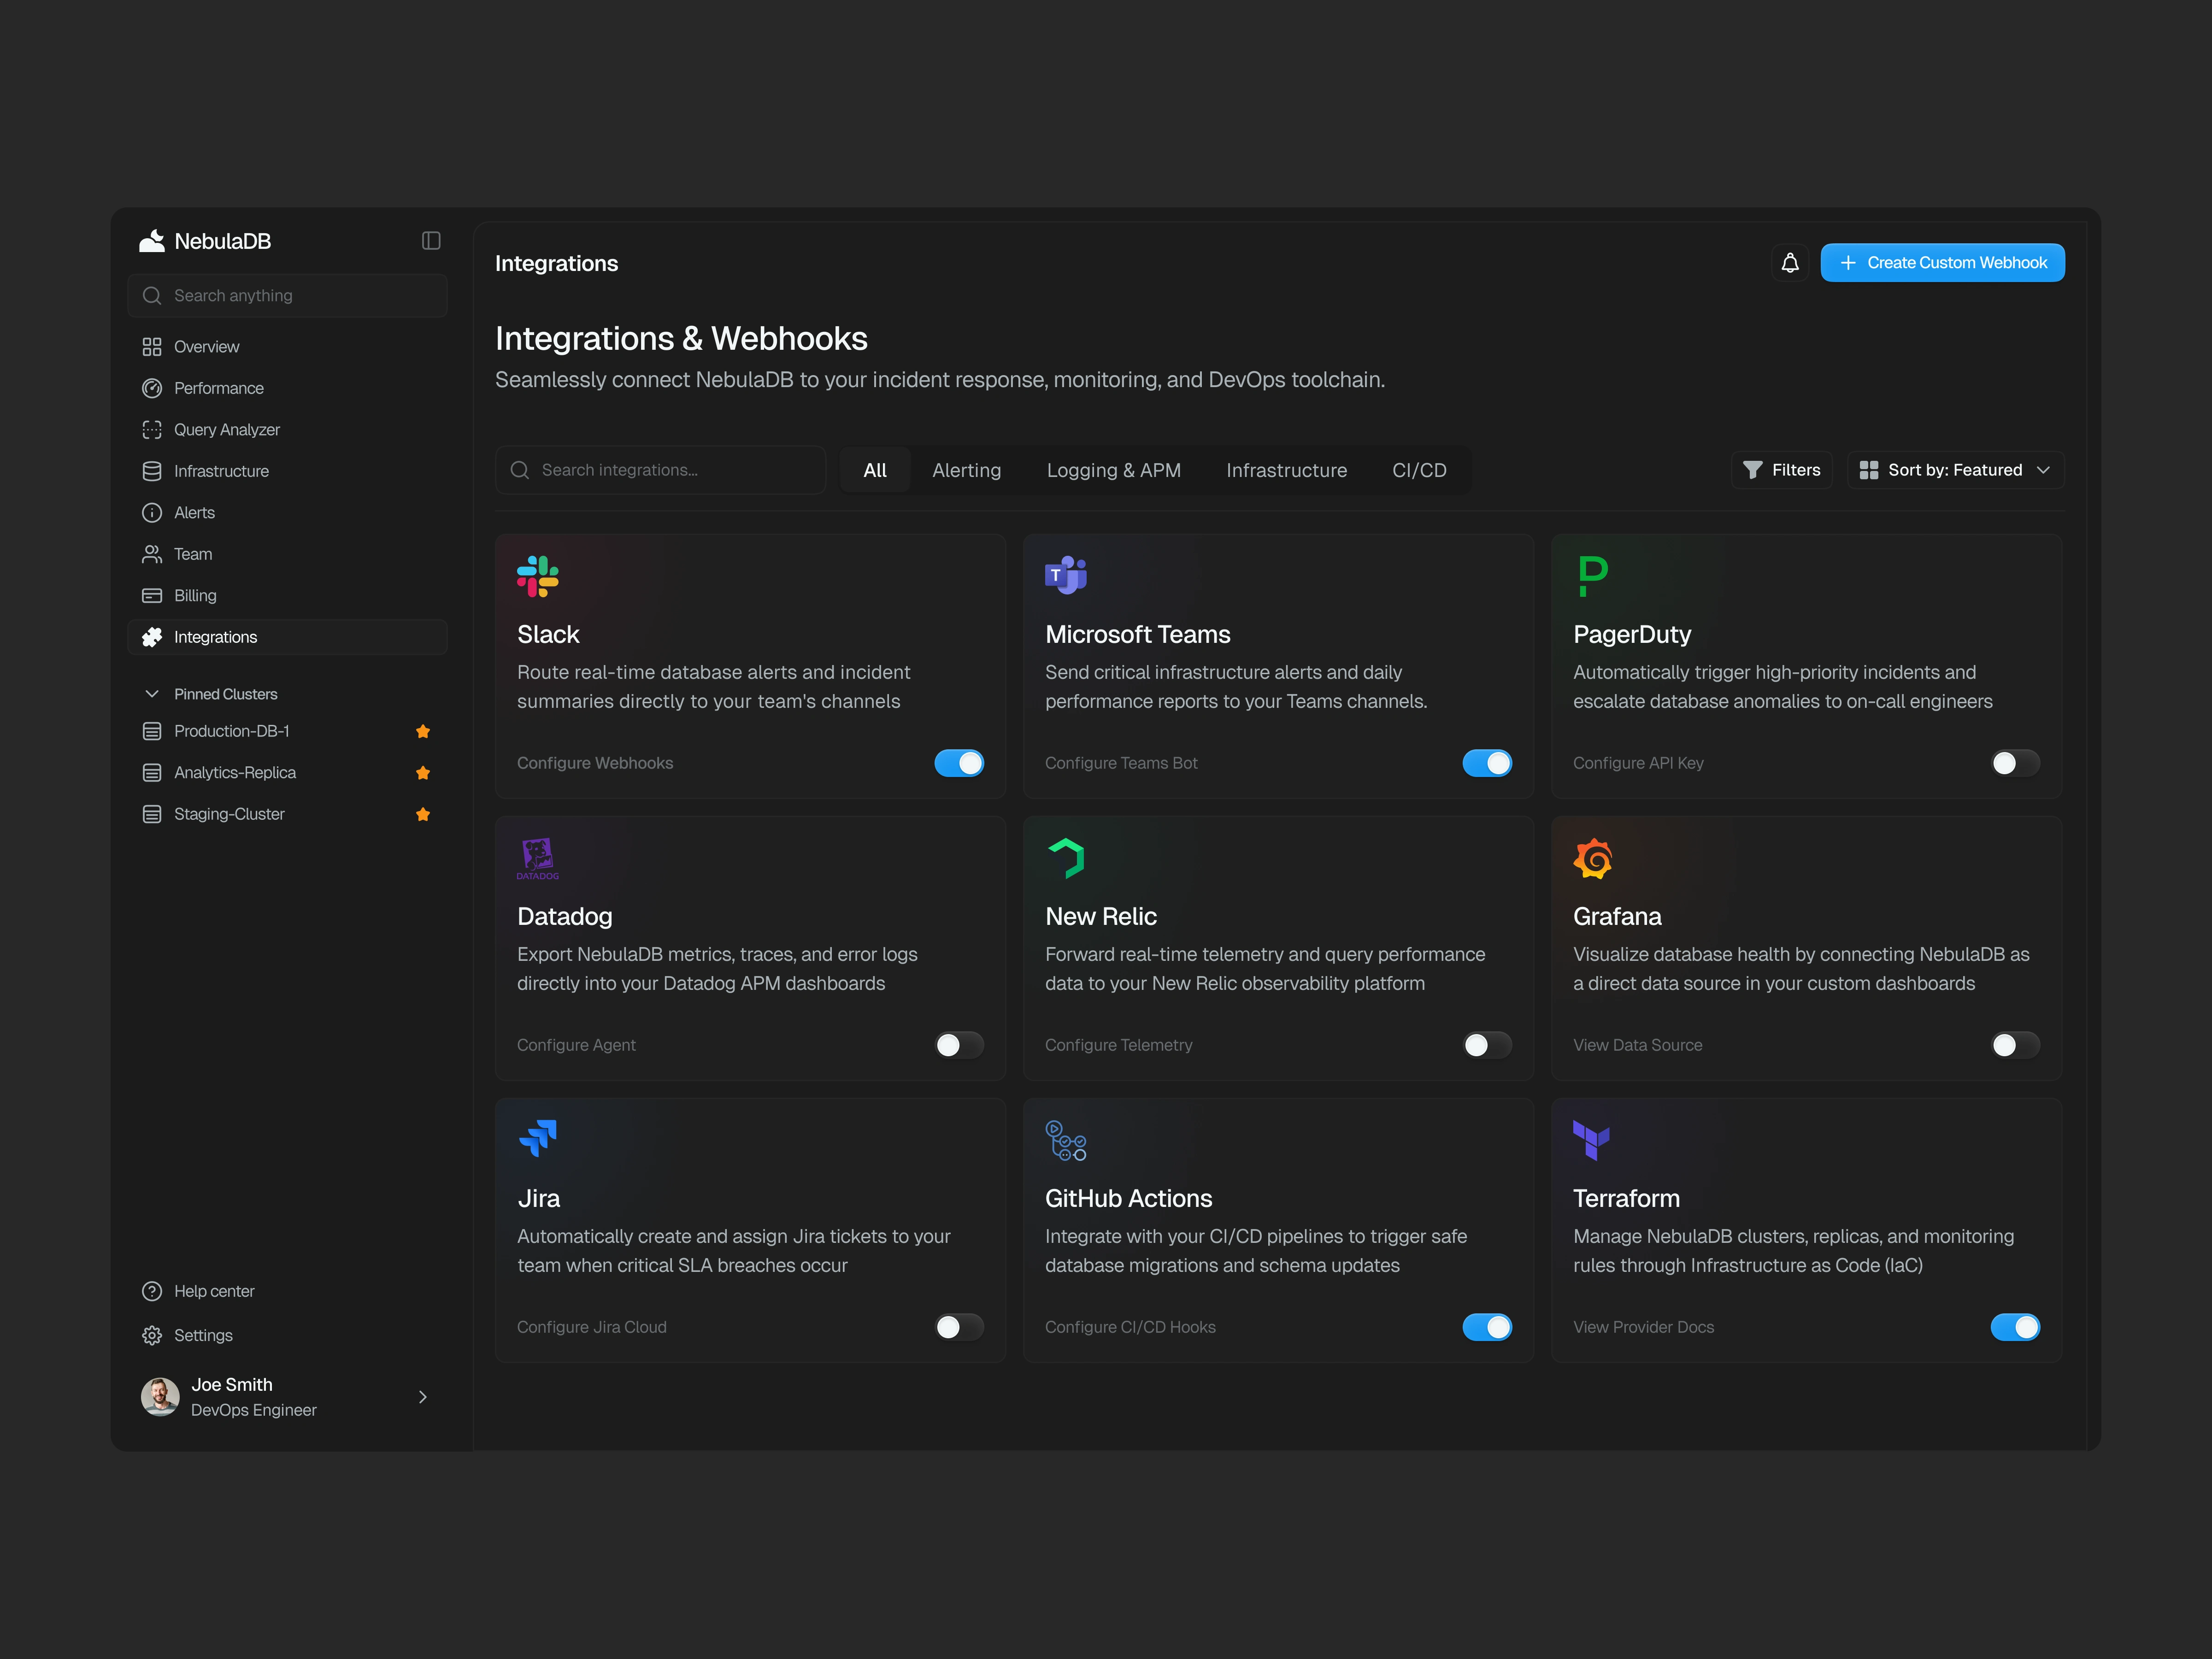
Task: Click the notification bell icon
Action: pyautogui.click(x=1790, y=263)
